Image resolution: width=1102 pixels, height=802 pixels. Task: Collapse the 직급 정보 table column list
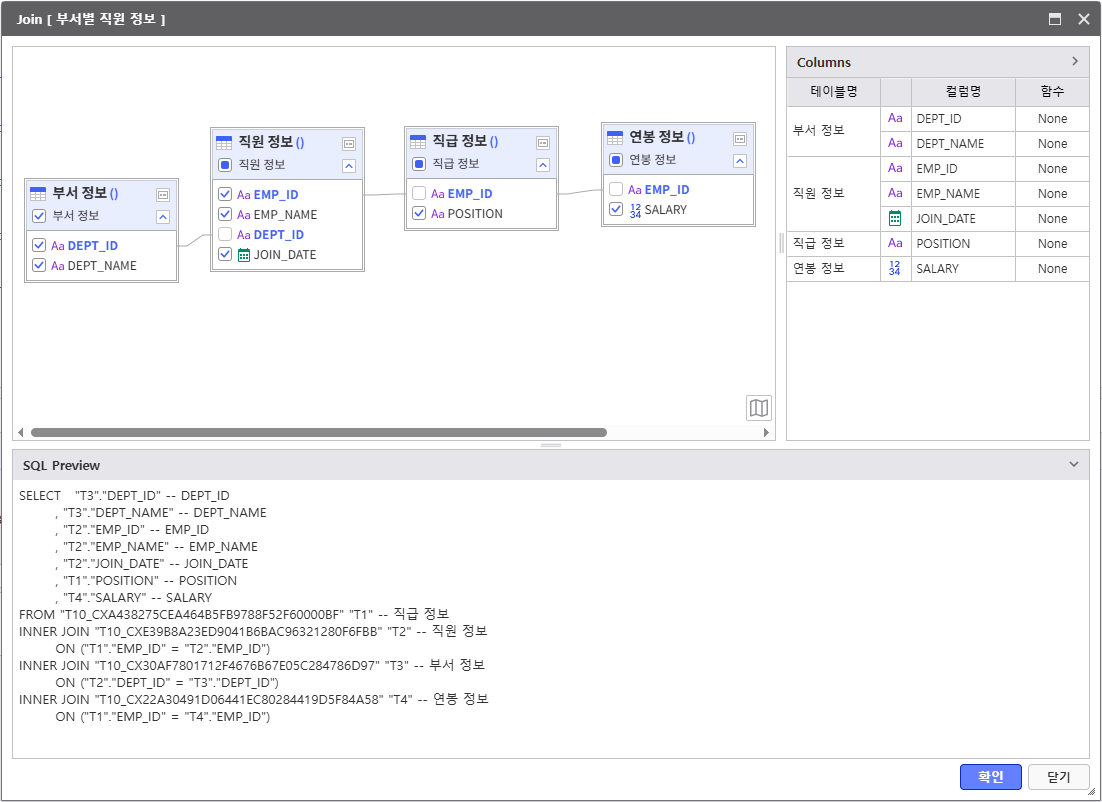pos(543,165)
